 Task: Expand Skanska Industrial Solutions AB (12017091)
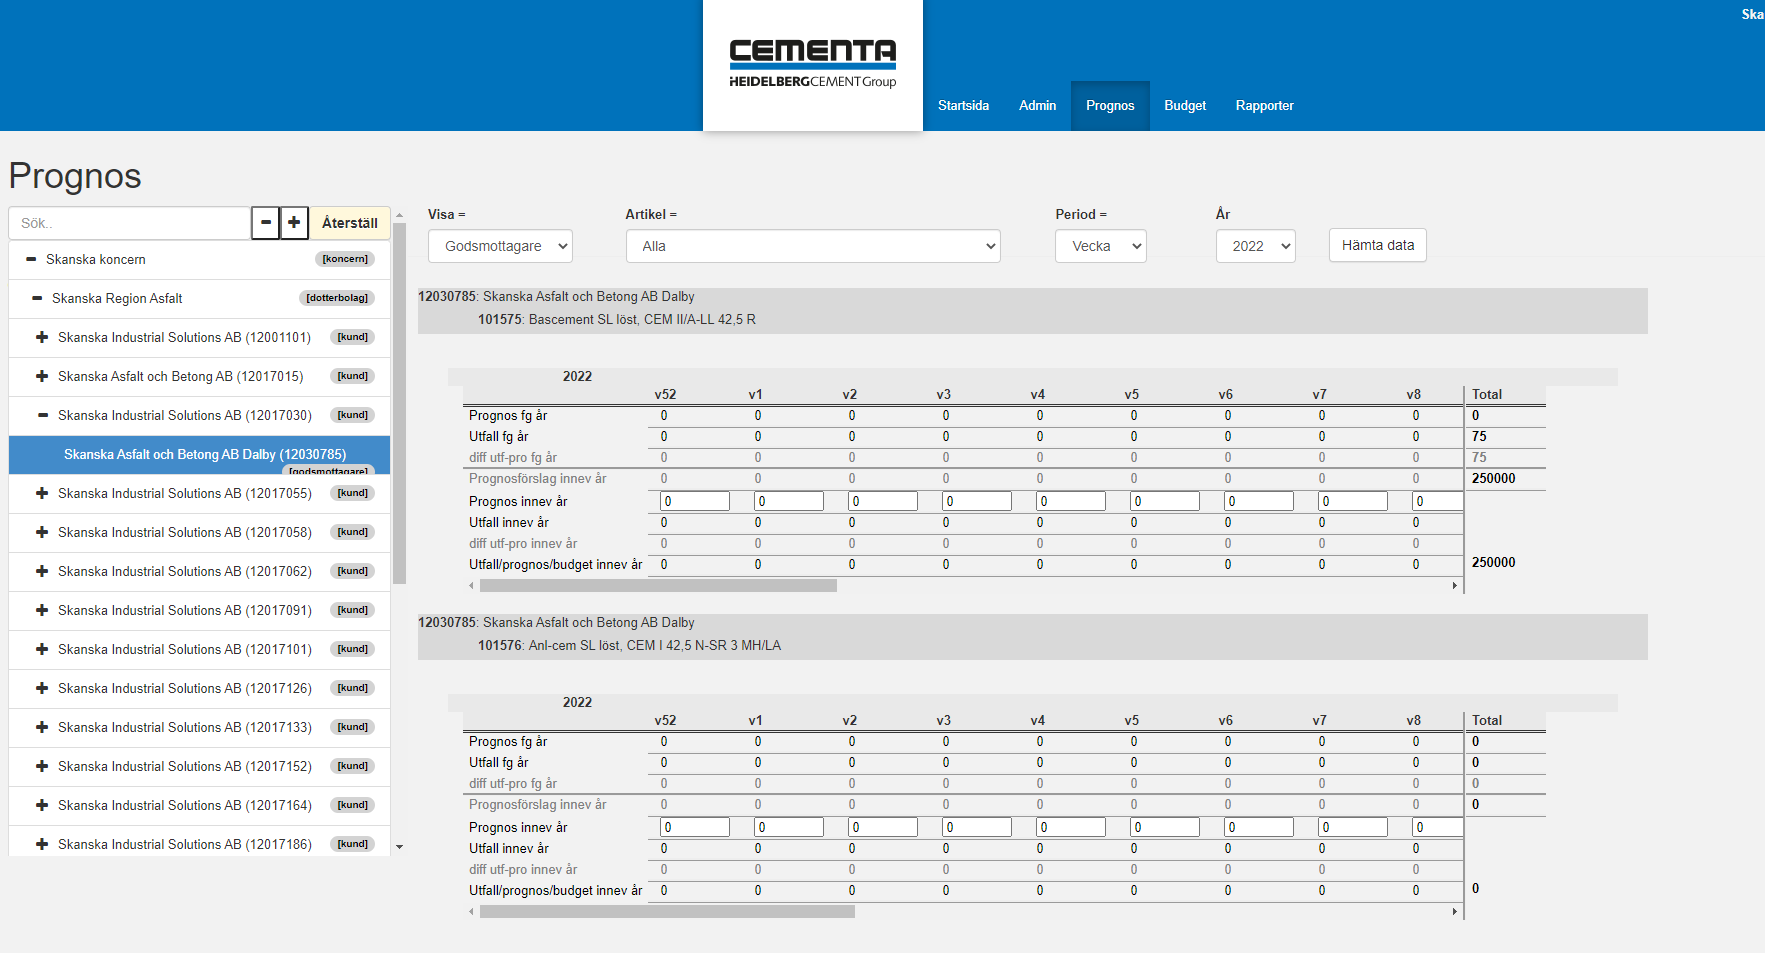[42, 610]
